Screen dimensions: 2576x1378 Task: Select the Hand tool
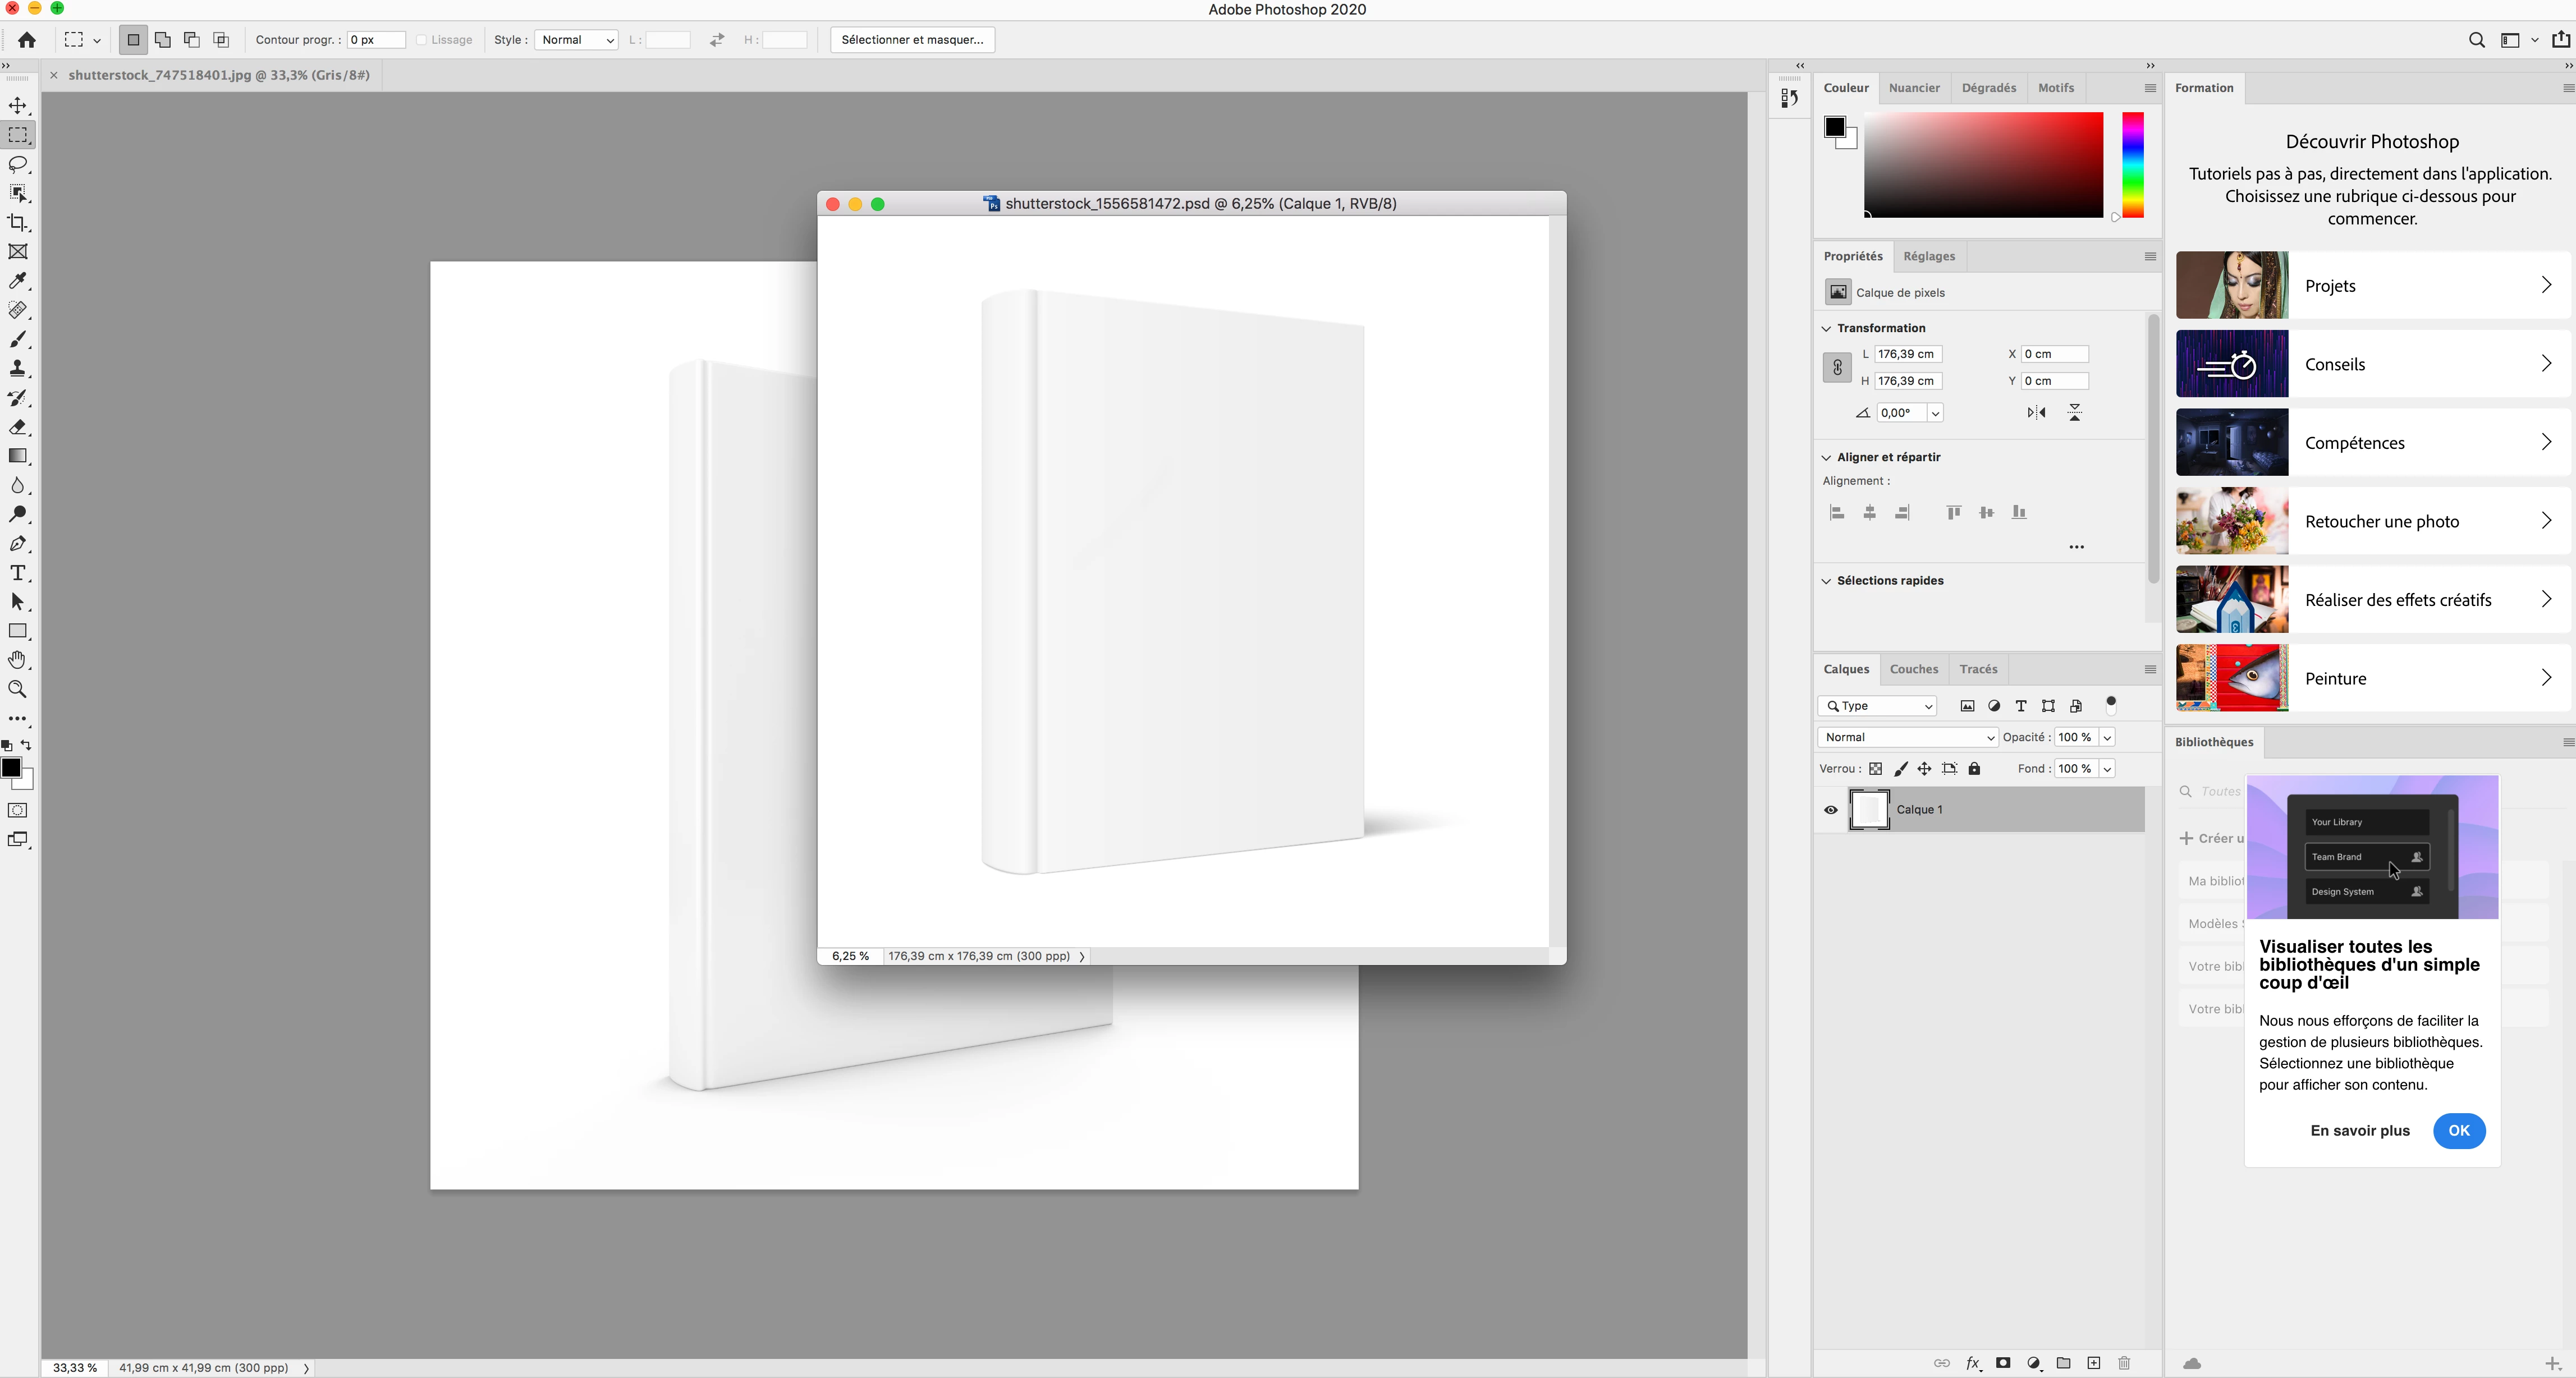pos(18,660)
